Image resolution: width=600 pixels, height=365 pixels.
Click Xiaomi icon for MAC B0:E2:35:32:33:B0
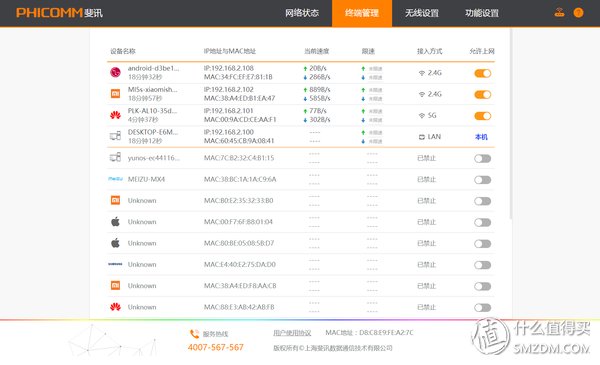(115, 200)
